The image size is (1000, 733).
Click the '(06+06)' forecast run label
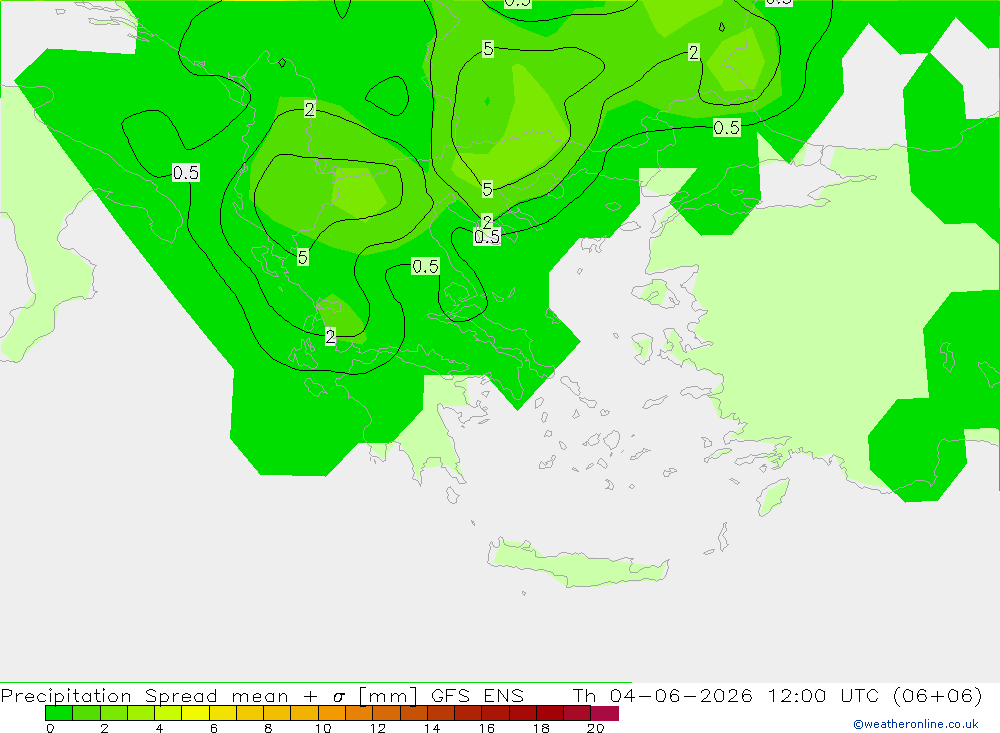[938, 695]
